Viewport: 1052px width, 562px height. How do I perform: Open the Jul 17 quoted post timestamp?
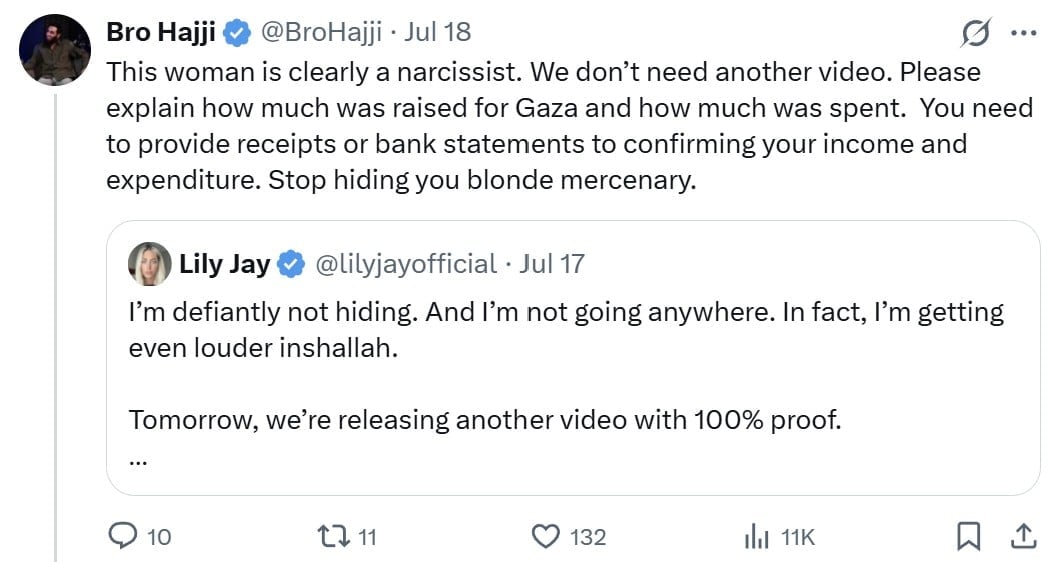tap(551, 264)
